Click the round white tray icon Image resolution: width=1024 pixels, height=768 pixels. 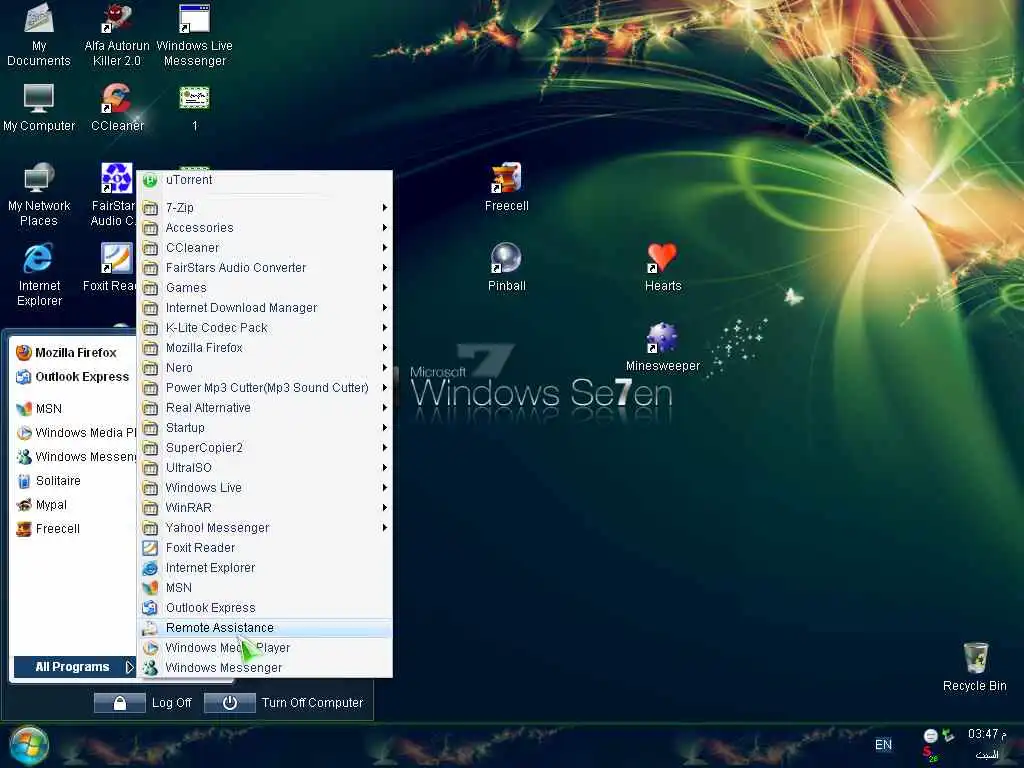931,736
